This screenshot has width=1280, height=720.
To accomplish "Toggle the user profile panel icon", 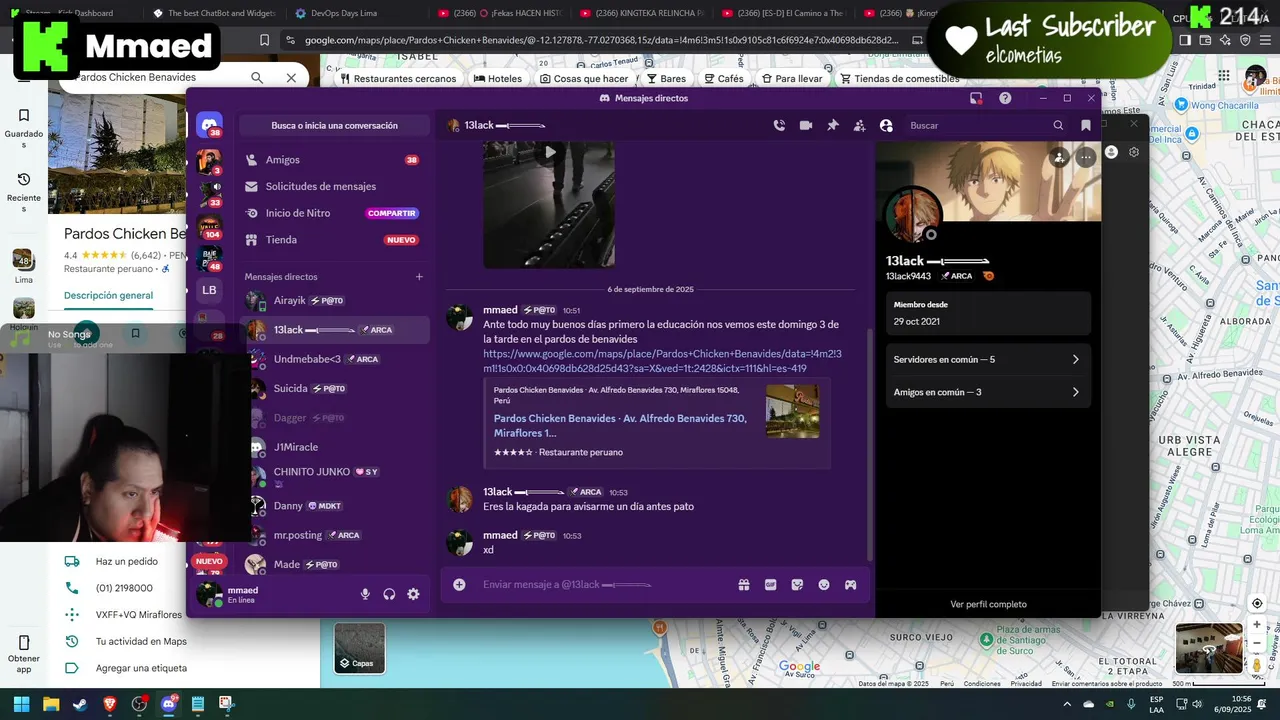I will (x=886, y=126).
